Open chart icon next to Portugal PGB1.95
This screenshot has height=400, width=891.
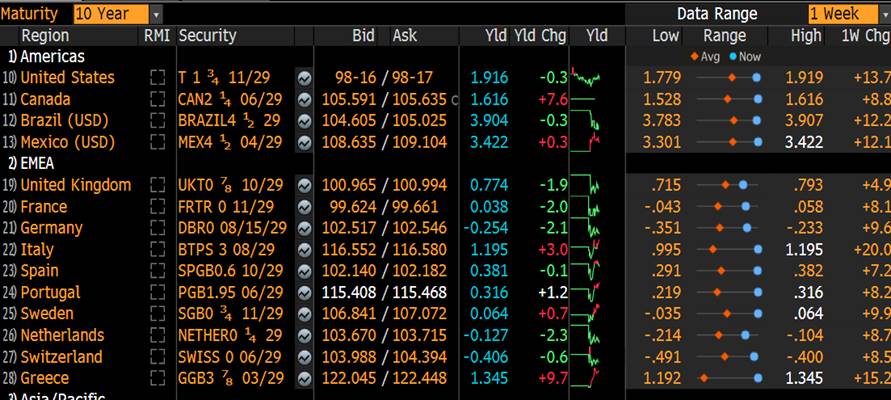point(304,292)
